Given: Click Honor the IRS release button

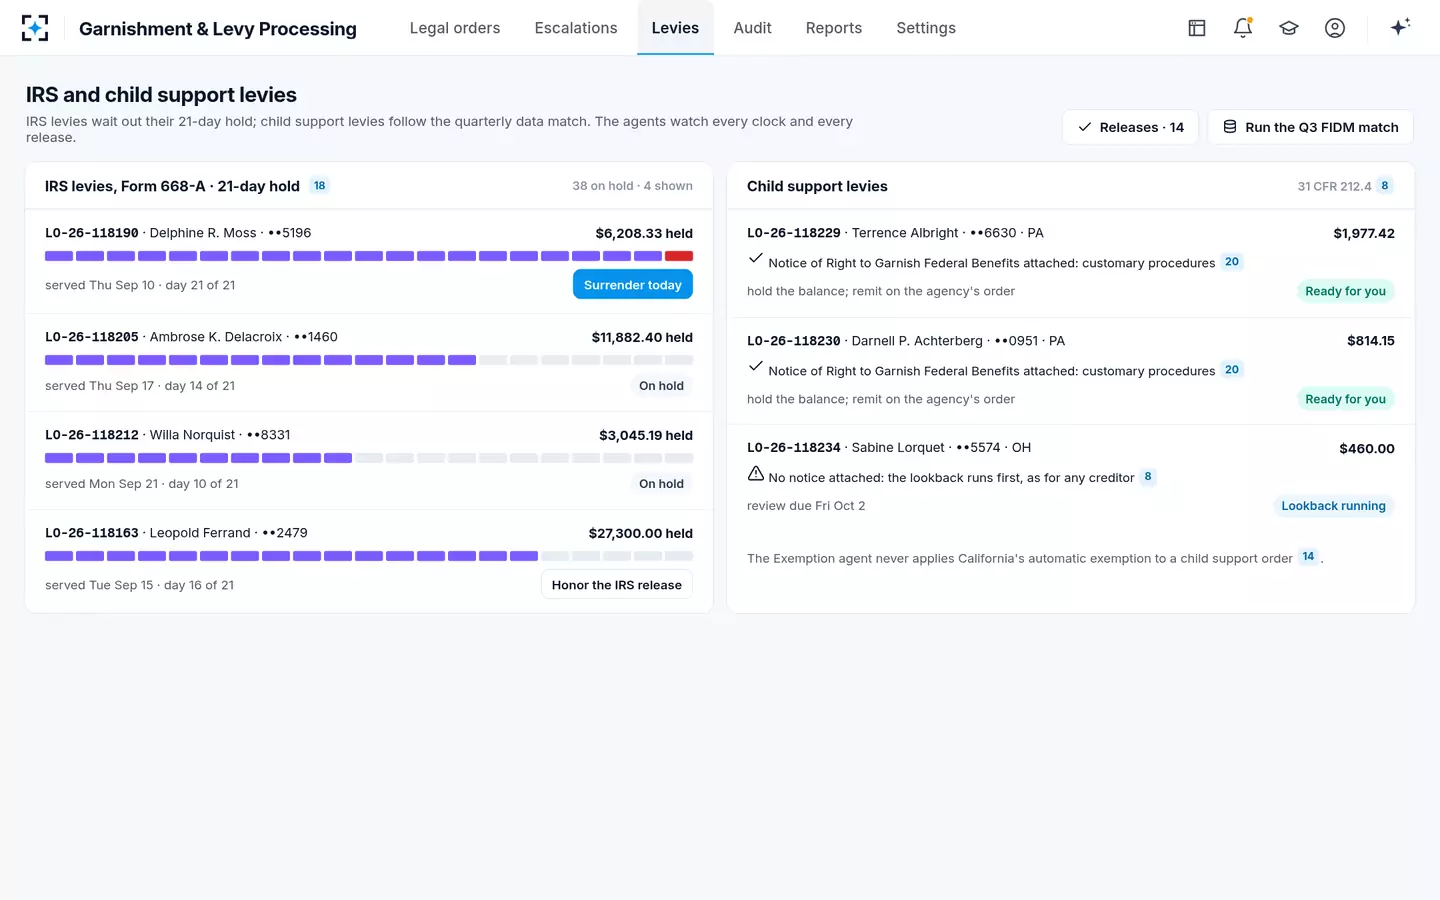Looking at the screenshot, I should pos(617,585).
